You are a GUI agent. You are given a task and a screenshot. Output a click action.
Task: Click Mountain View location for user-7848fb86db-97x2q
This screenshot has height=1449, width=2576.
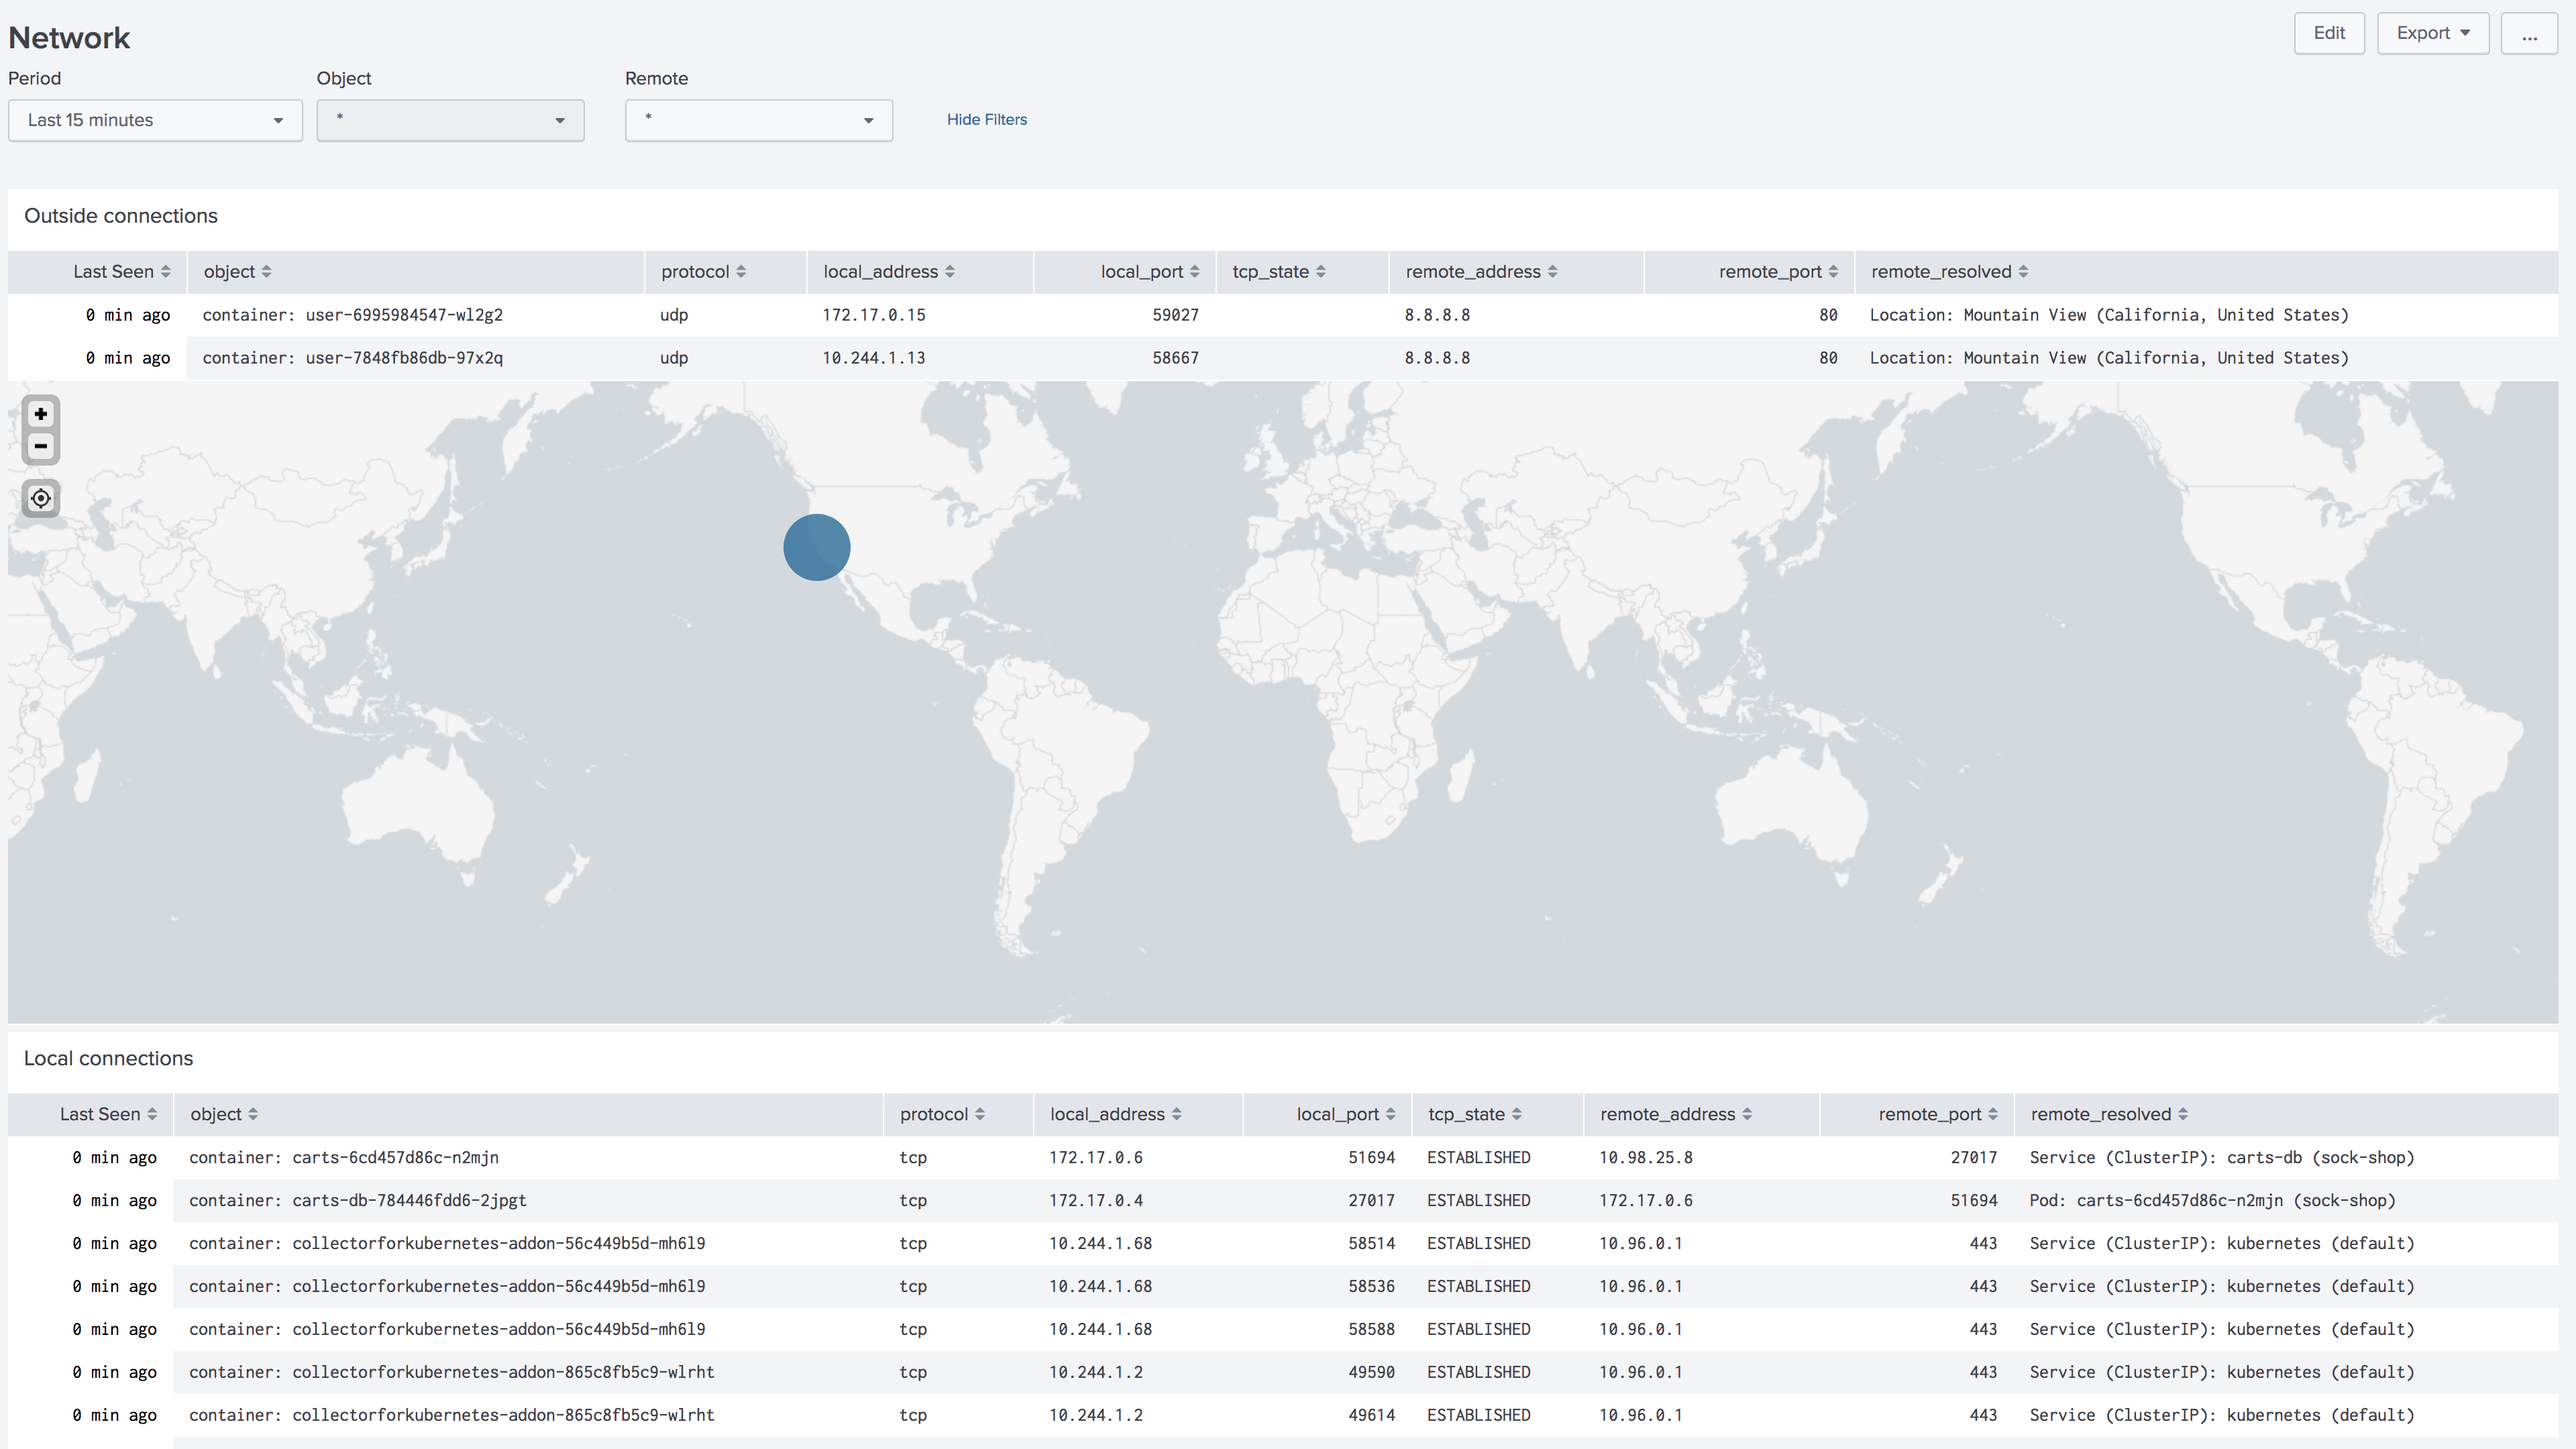2109,358
